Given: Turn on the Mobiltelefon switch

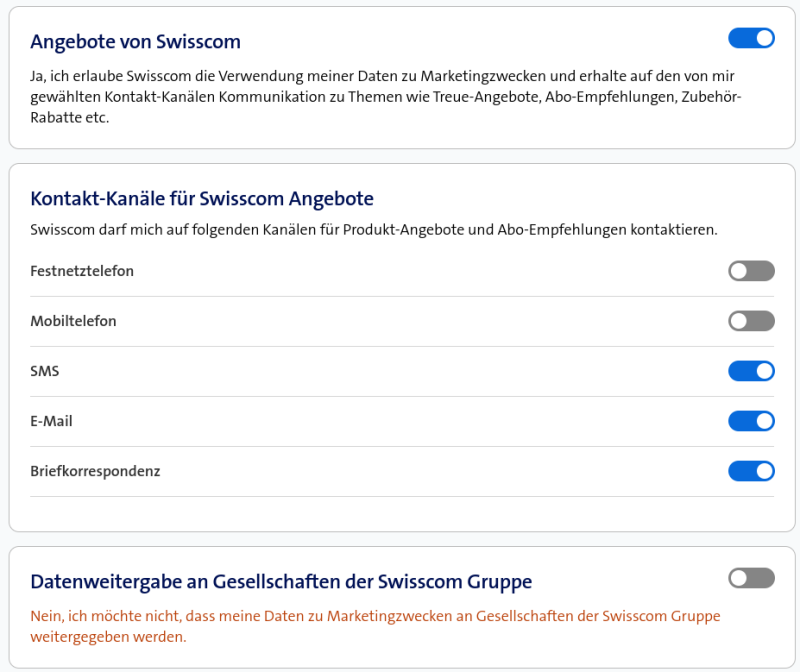Looking at the screenshot, I should pos(751,321).
